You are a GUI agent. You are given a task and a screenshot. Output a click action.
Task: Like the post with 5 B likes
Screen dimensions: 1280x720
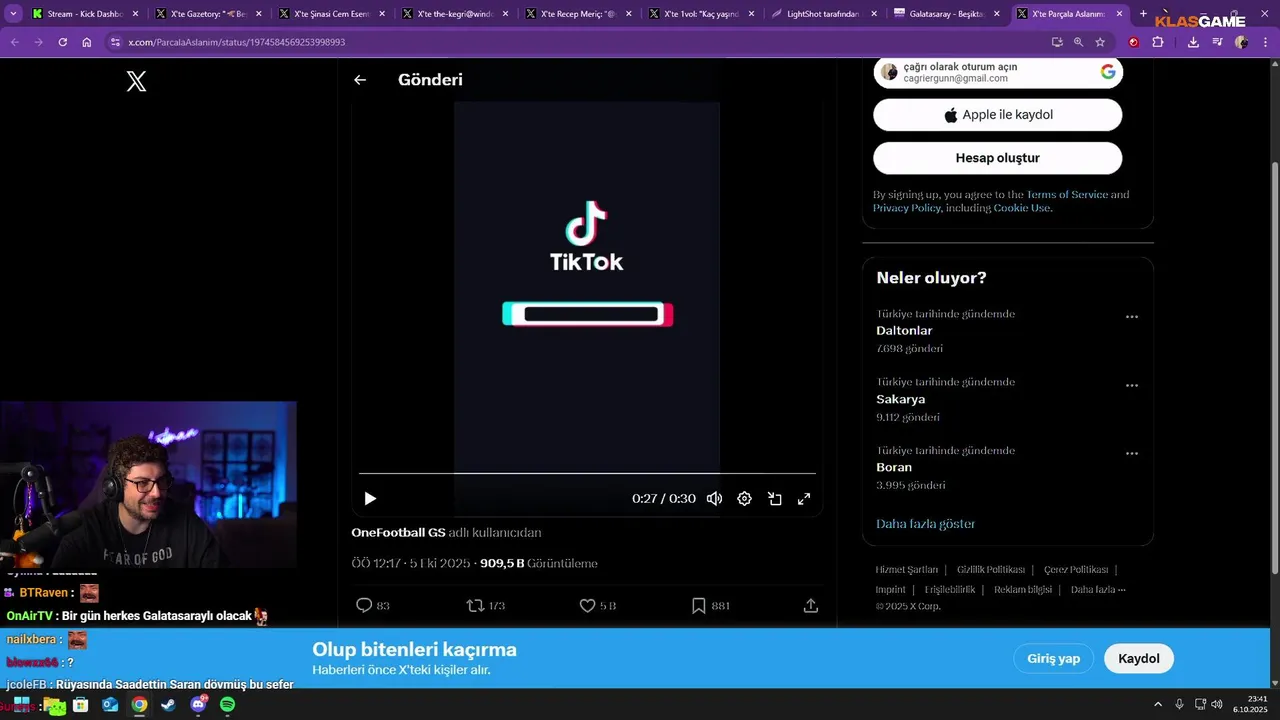pos(598,605)
